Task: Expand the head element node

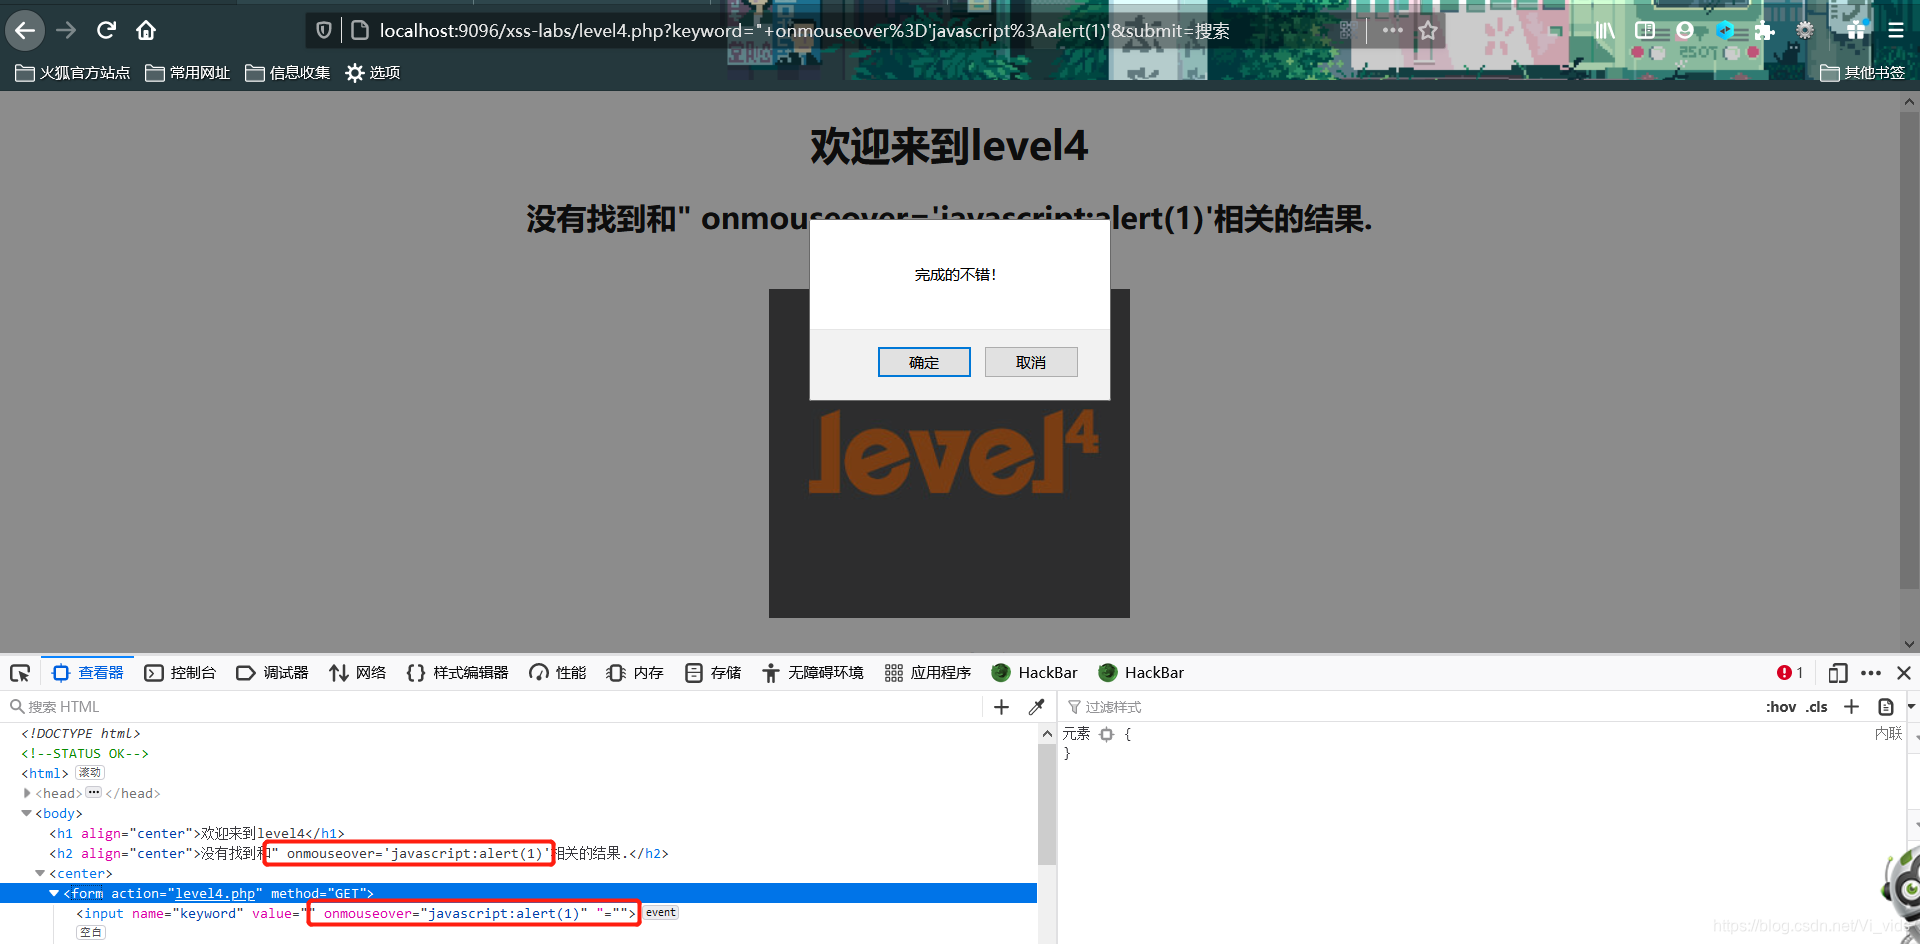Action: point(27,793)
